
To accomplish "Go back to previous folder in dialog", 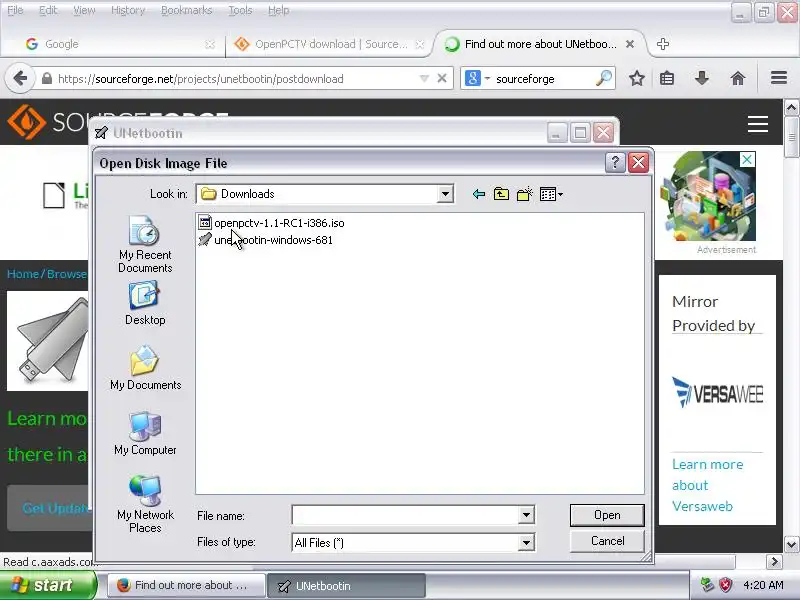I will click(x=479, y=194).
